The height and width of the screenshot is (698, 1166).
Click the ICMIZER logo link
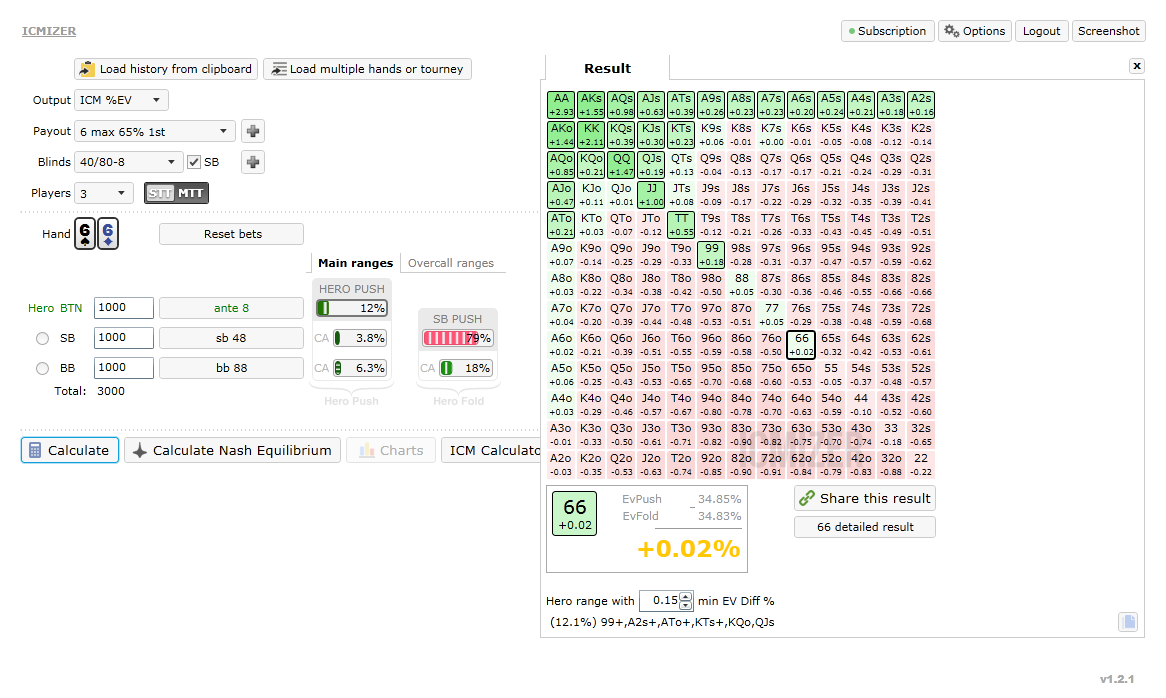click(x=49, y=31)
